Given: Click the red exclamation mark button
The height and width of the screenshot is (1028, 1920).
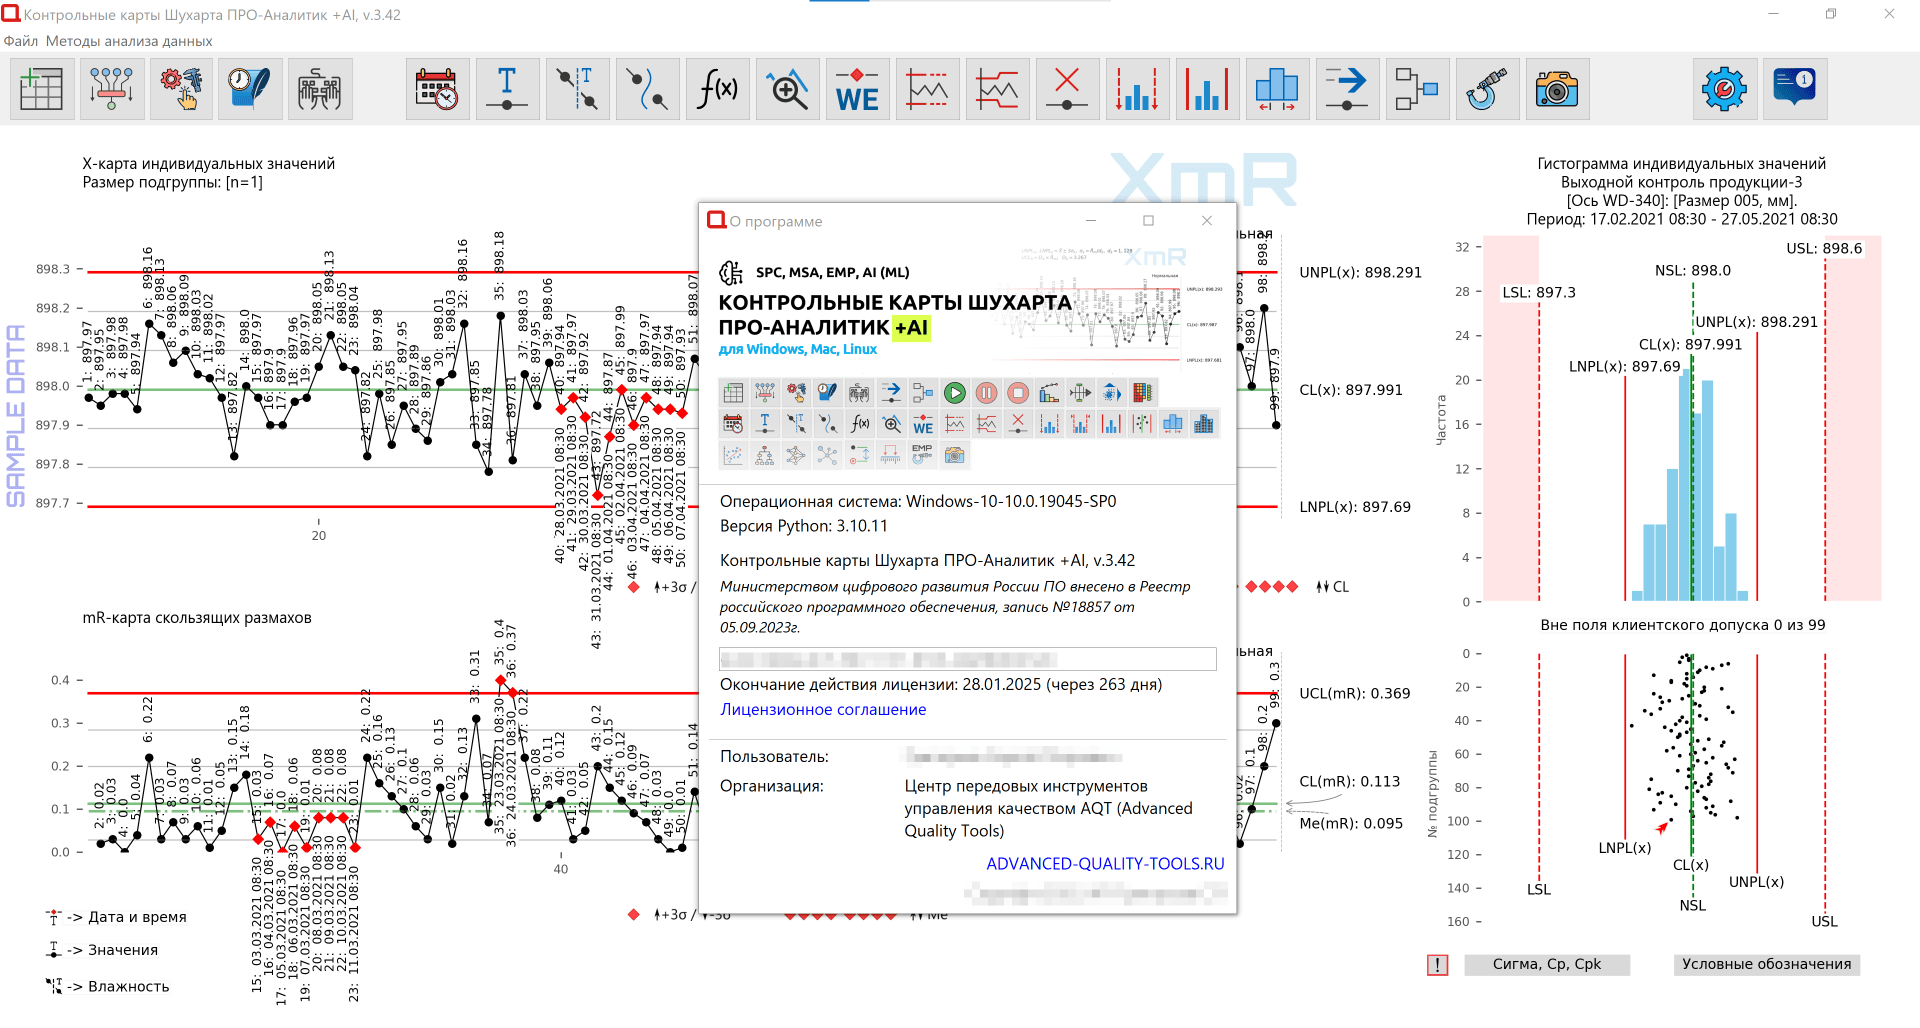Looking at the screenshot, I should 1437,965.
